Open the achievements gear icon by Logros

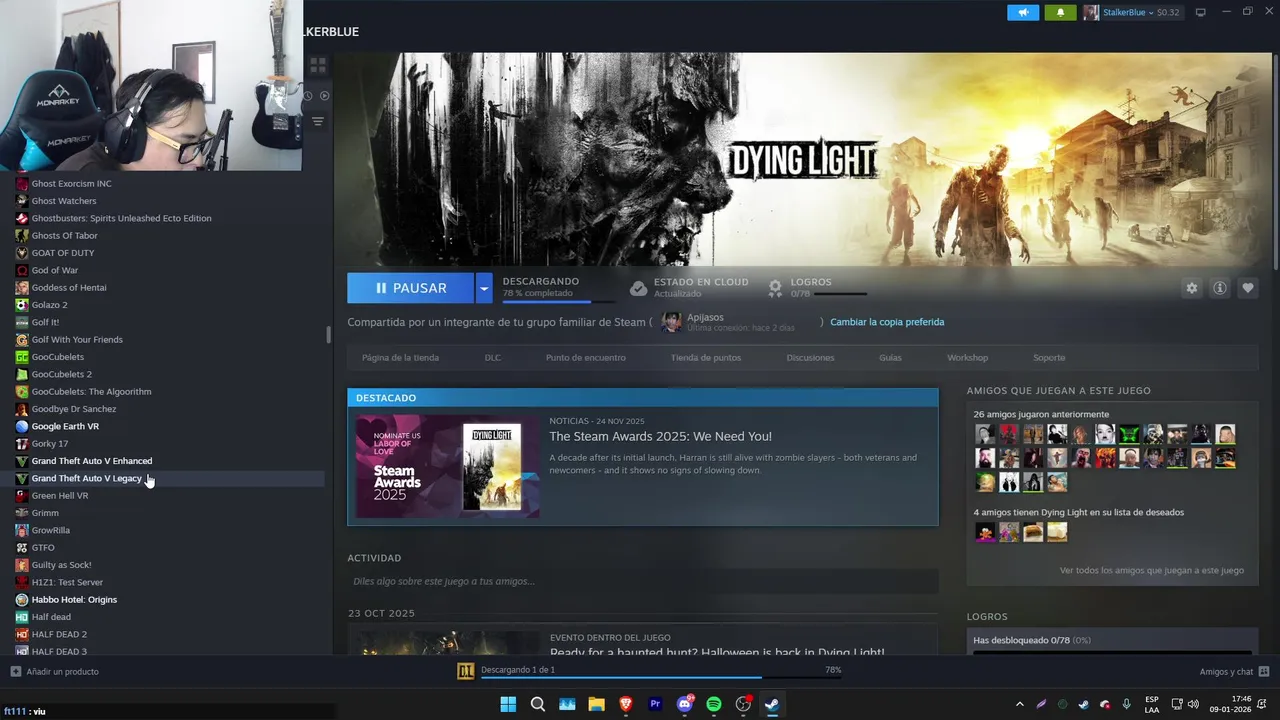pyautogui.click(x=775, y=288)
